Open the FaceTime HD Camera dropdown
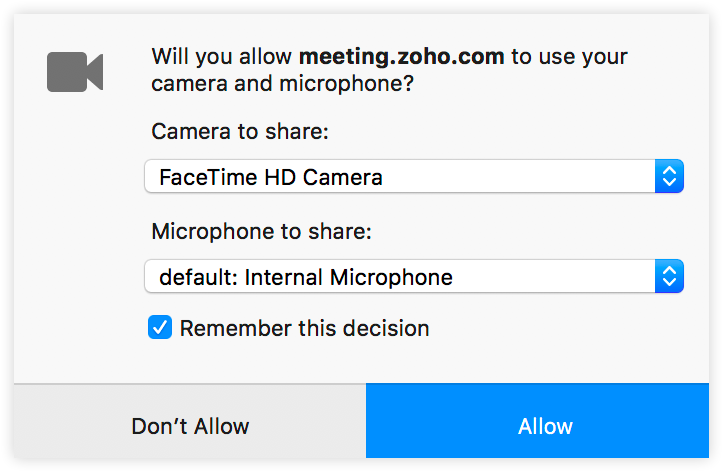The height and width of the screenshot is (472, 723). point(400,178)
